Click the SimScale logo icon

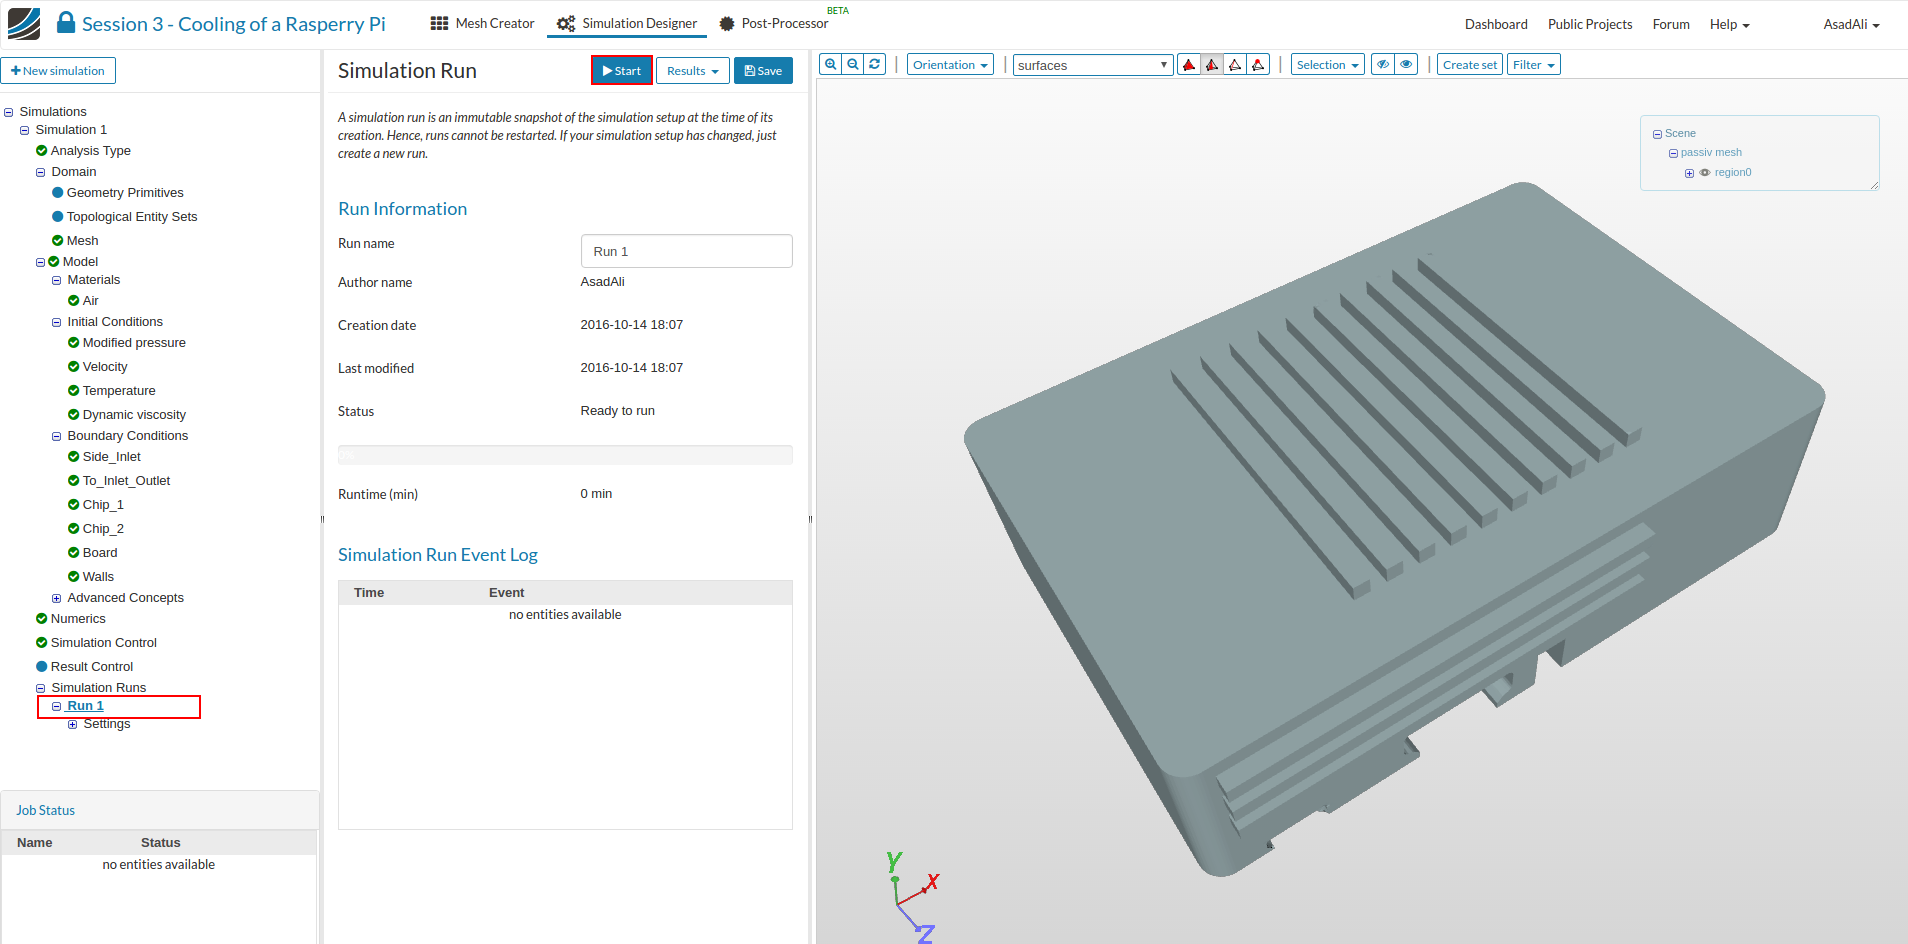click(24, 24)
